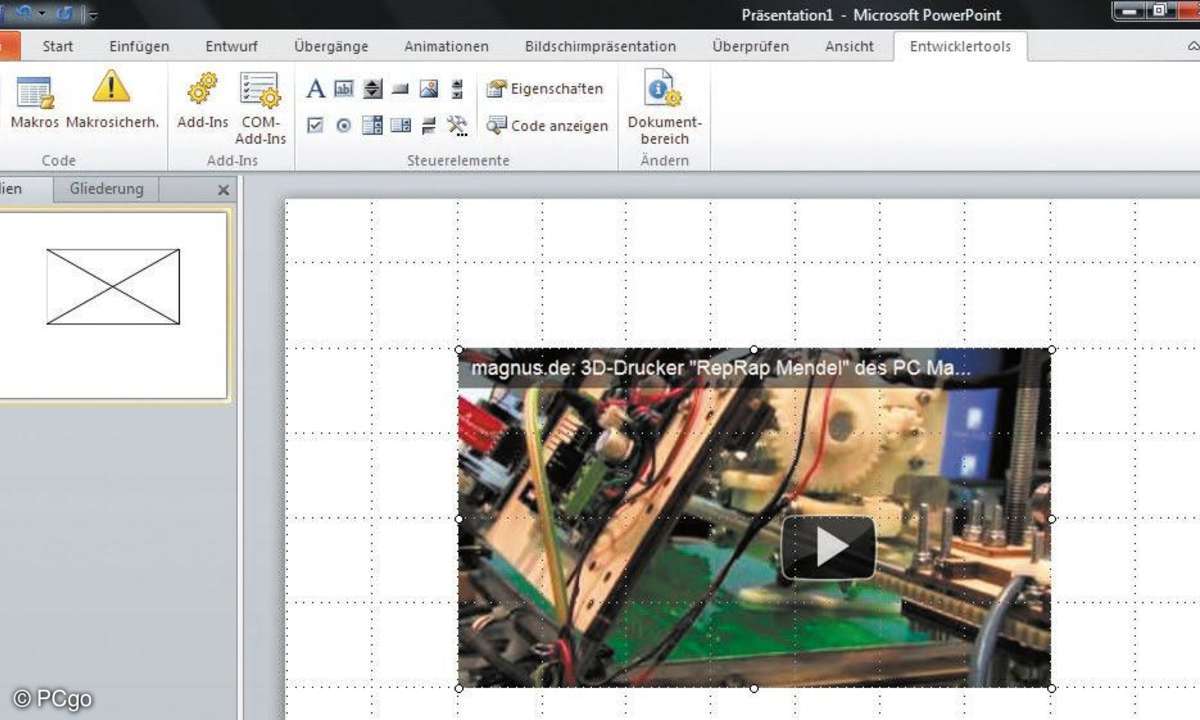Switch to the Einfügen ribbon tab
The height and width of the screenshot is (720, 1200).
point(138,46)
